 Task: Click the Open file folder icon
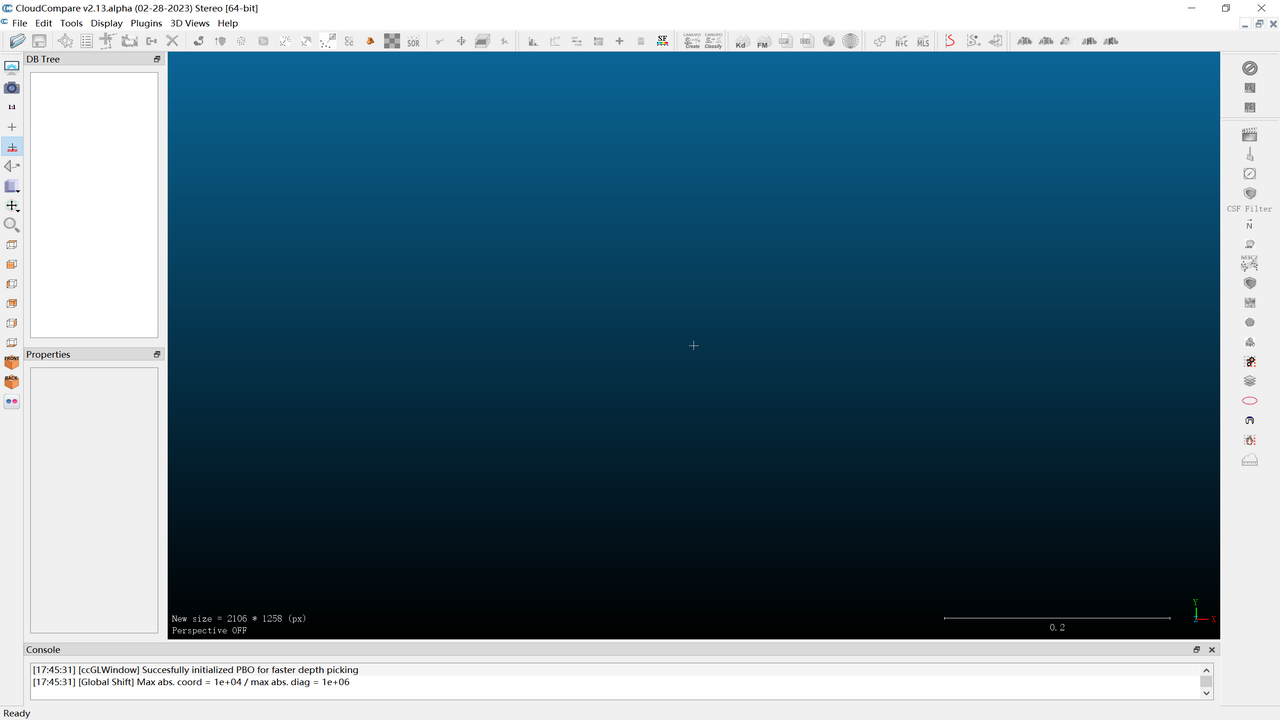[x=17, y=41]
